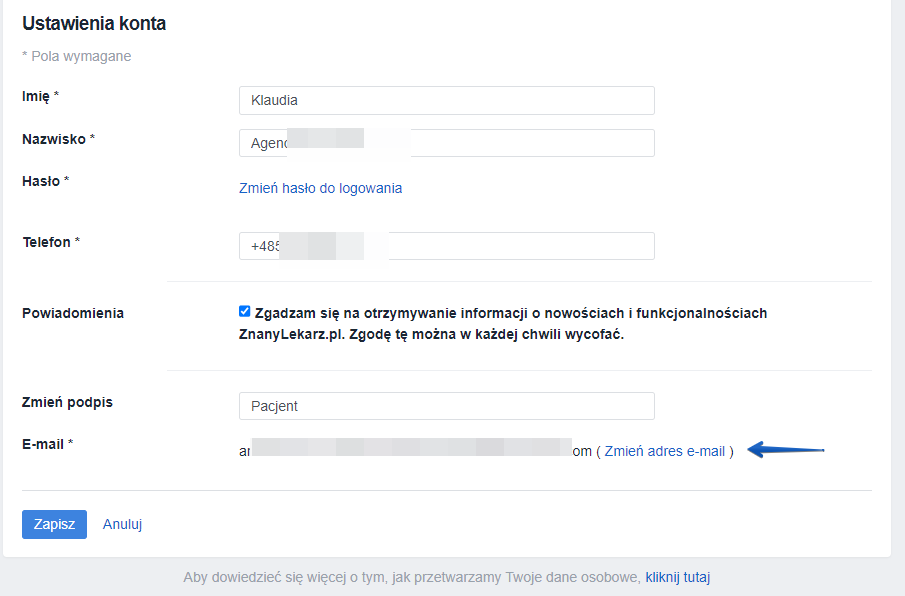Open the "kliknij tutaj" privacy link

click(x=677, y=577)
